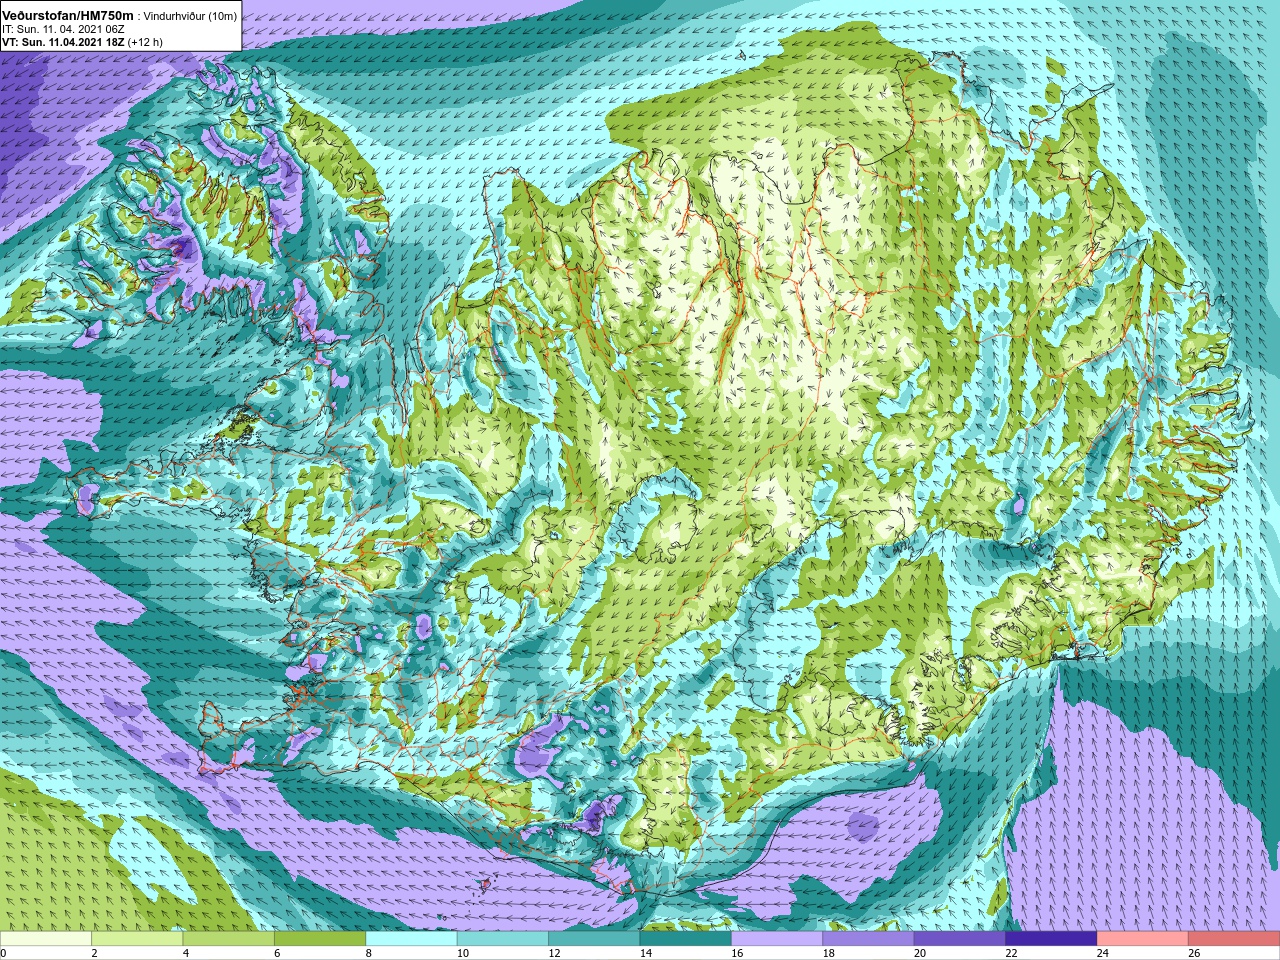1280x960 pixels.
Task: Select the 14–16 dark teal legend swatch
Action: 685,939
